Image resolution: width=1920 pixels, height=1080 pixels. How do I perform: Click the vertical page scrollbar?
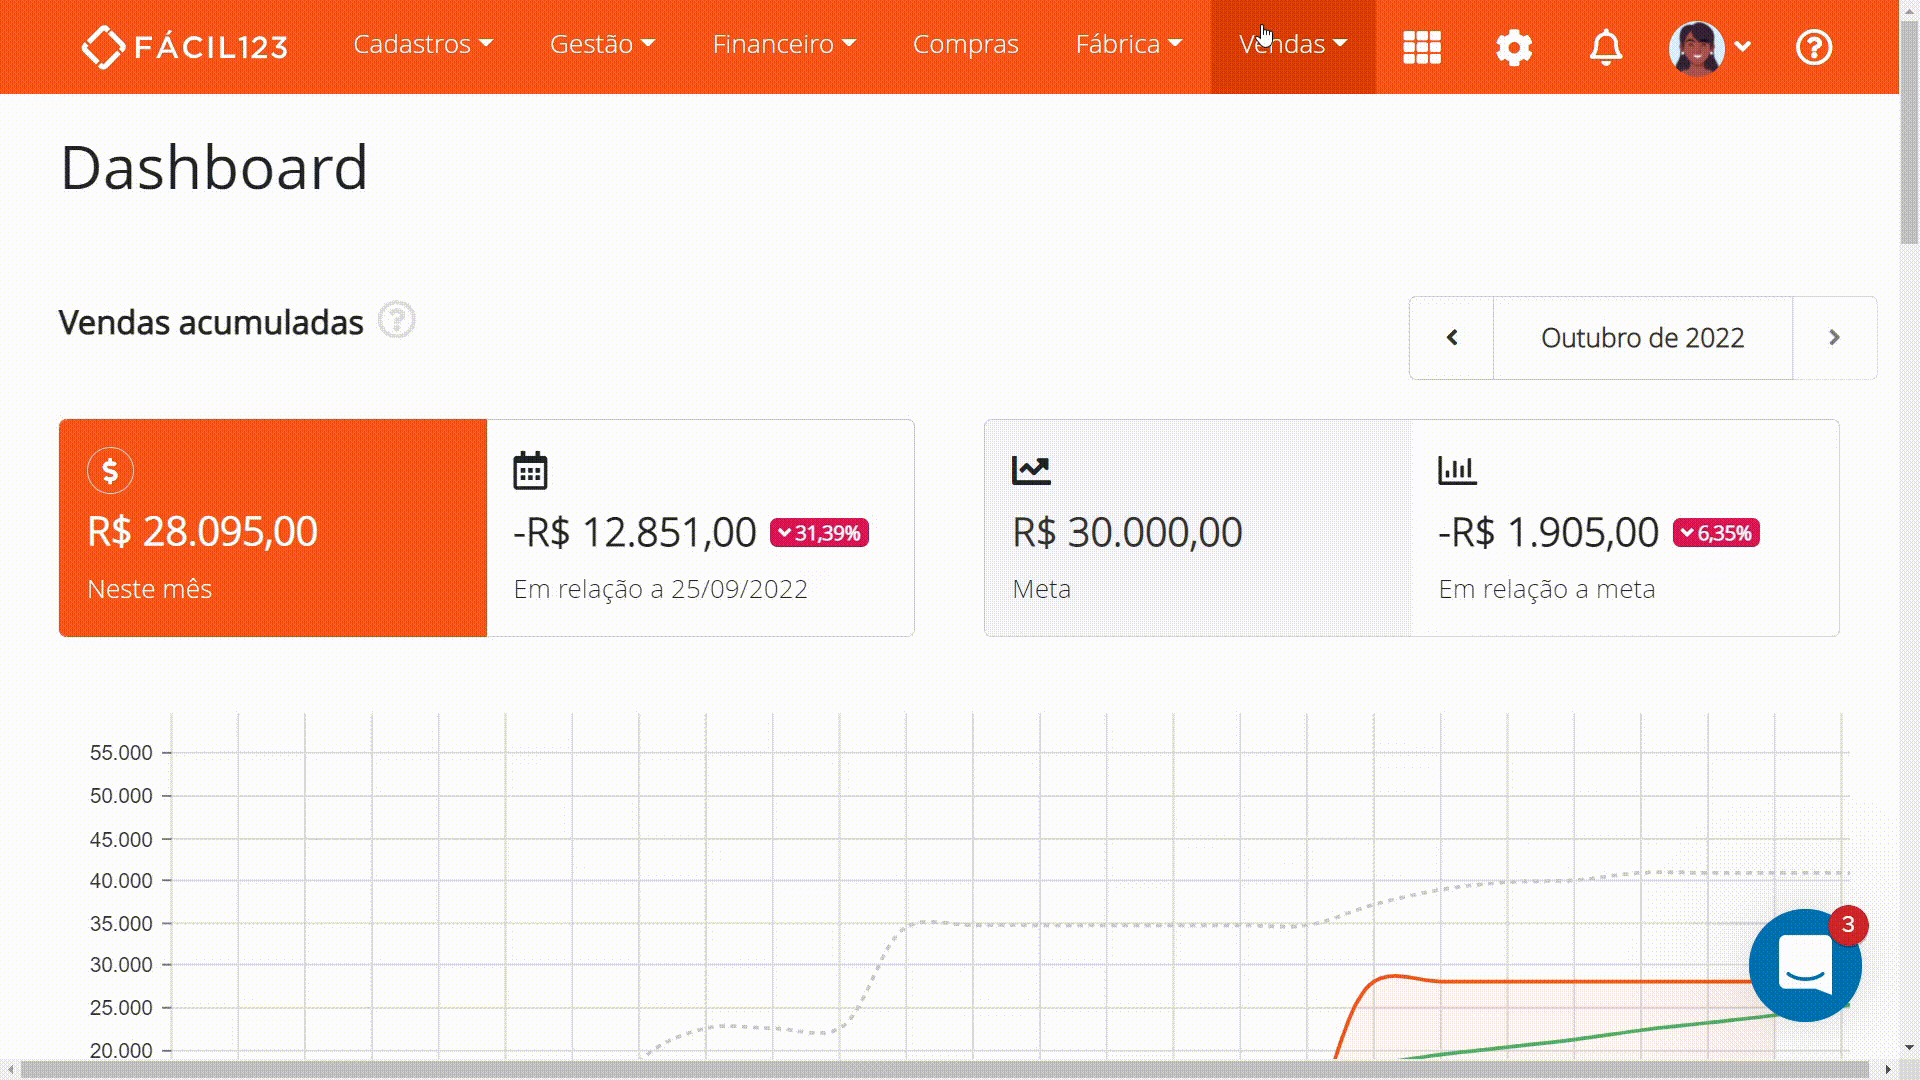(x=1909, y=130)
